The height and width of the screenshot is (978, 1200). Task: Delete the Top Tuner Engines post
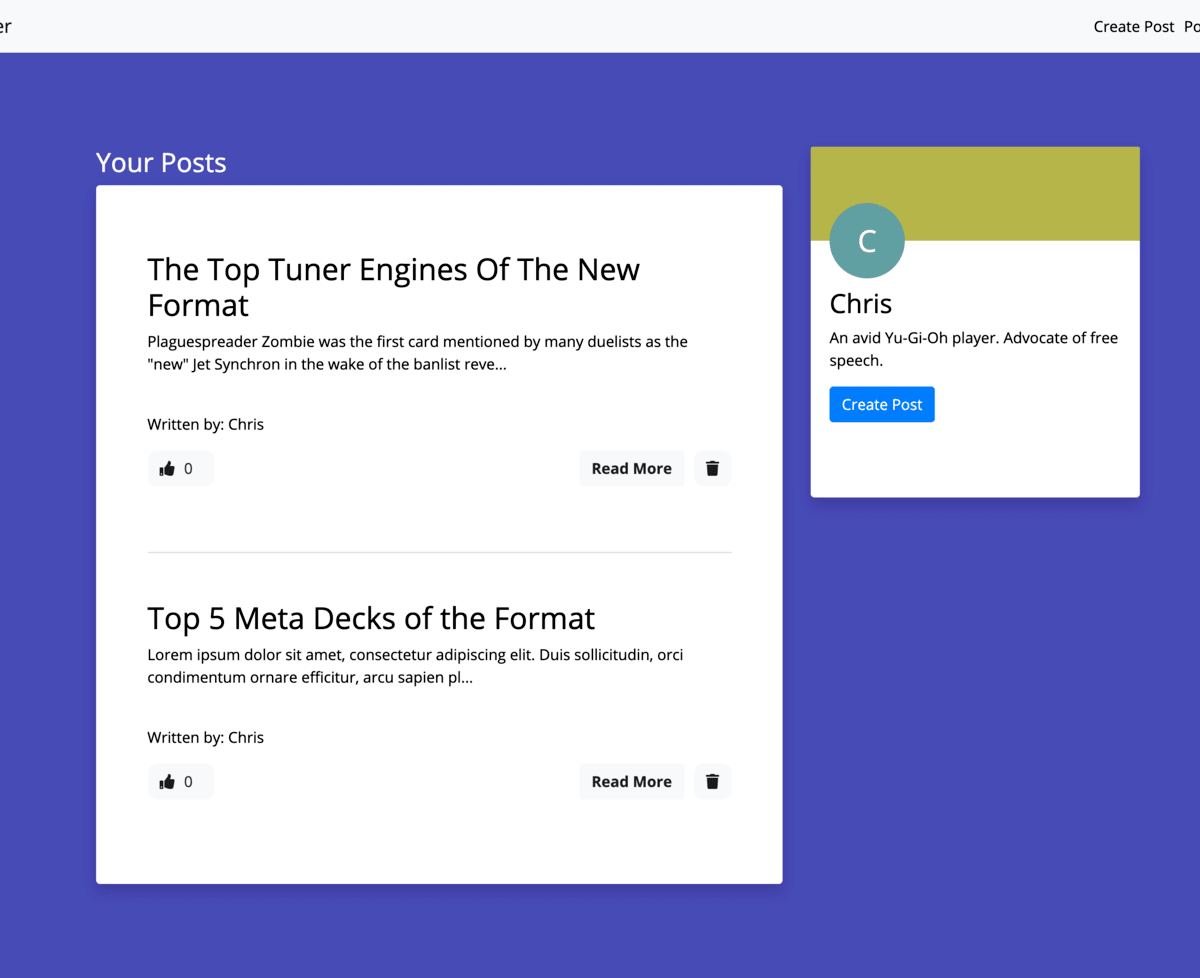pos(713,468)
